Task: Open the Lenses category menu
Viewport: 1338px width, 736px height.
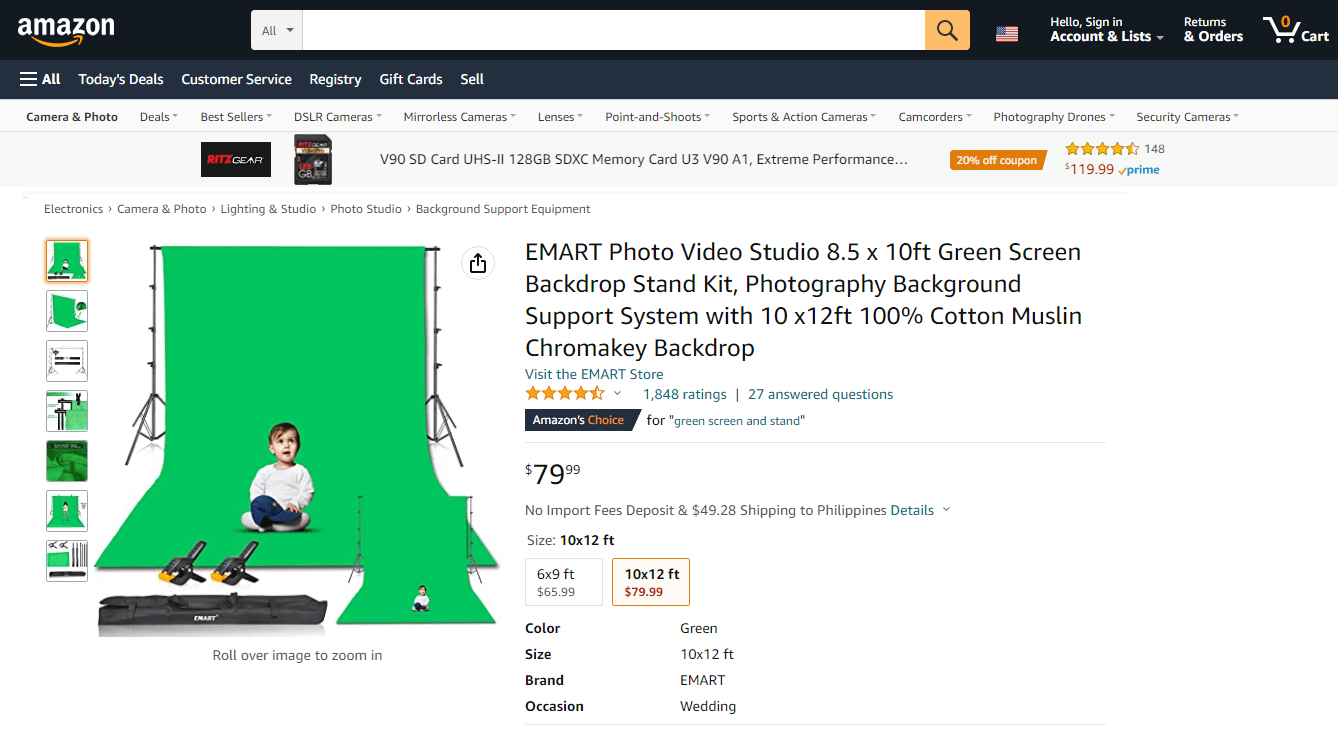Action: pos(559,117)
